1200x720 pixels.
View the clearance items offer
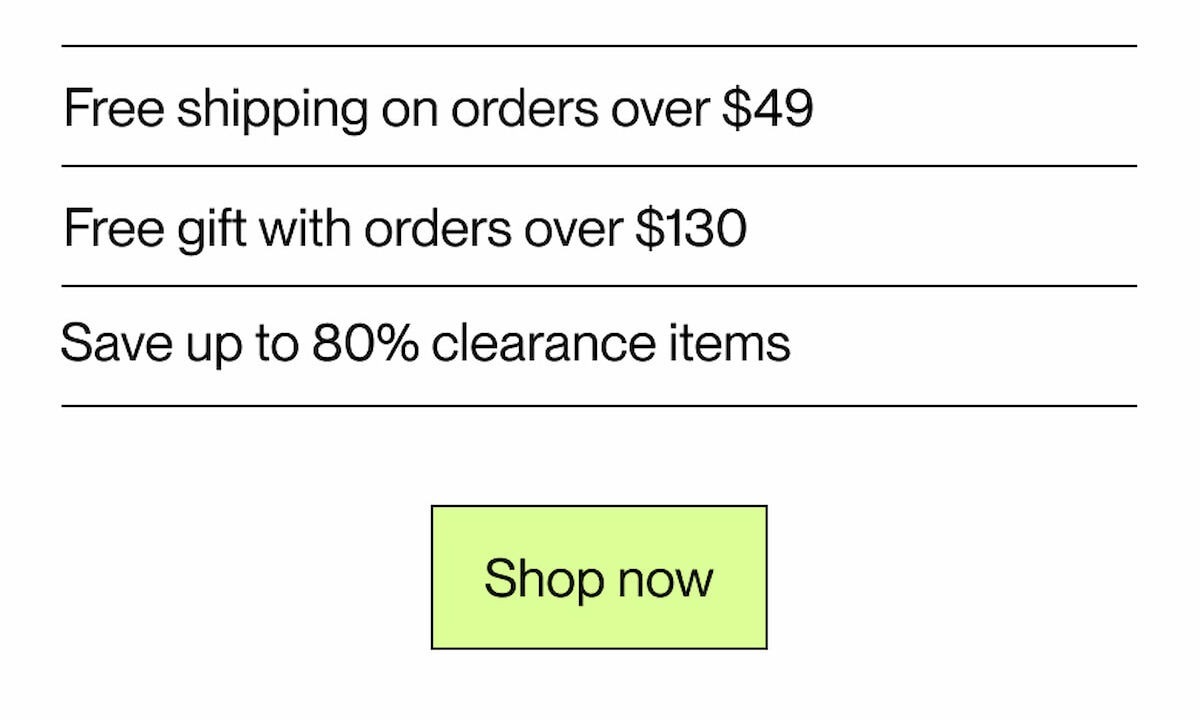tap(426, 342)
